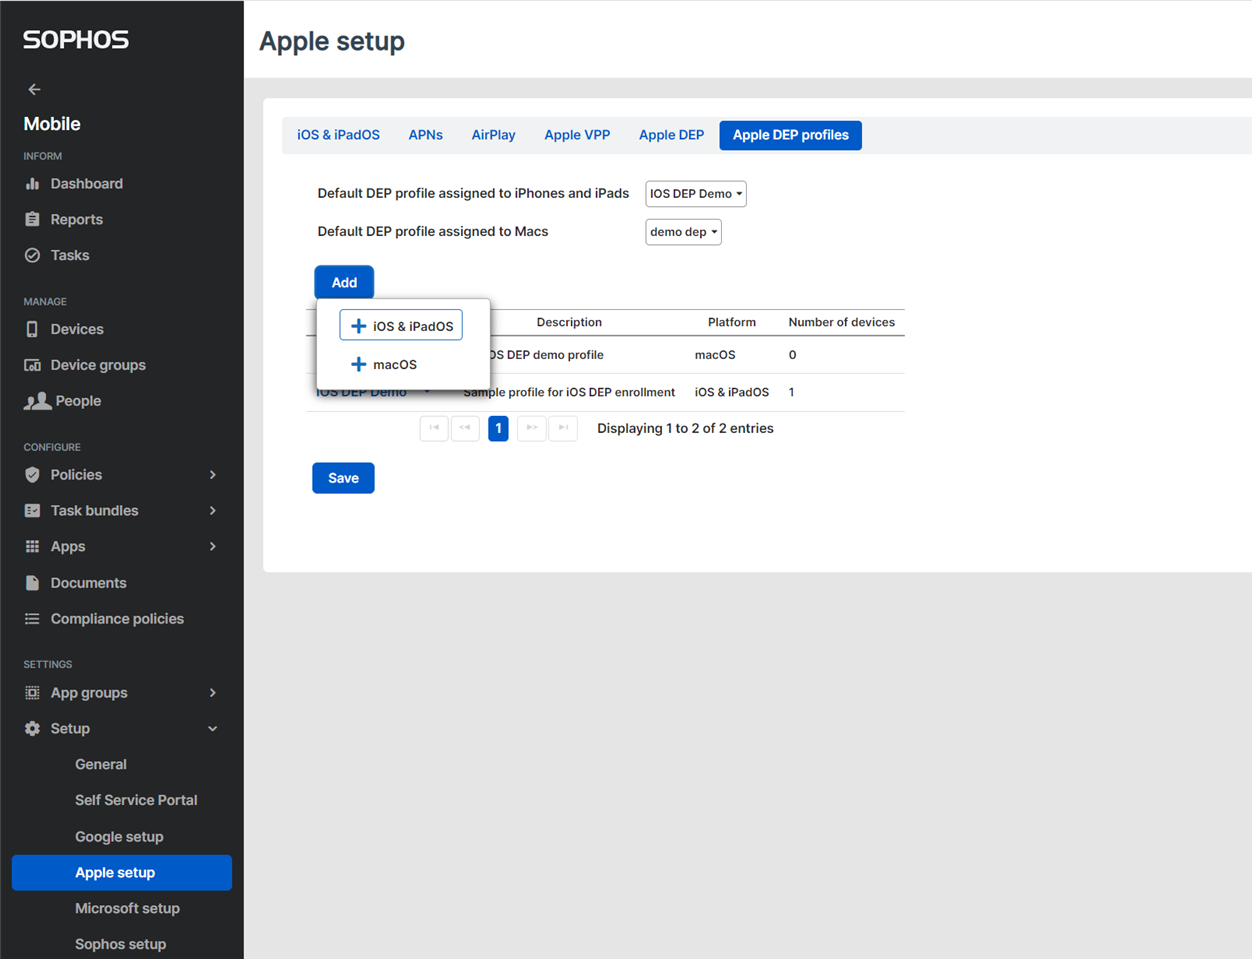
Task: Click the Policies shield icon
Action: pos(32,475)
